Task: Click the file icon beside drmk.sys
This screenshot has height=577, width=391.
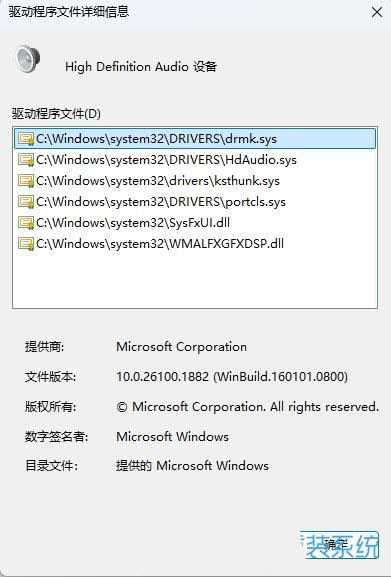Action: (26, 139)
